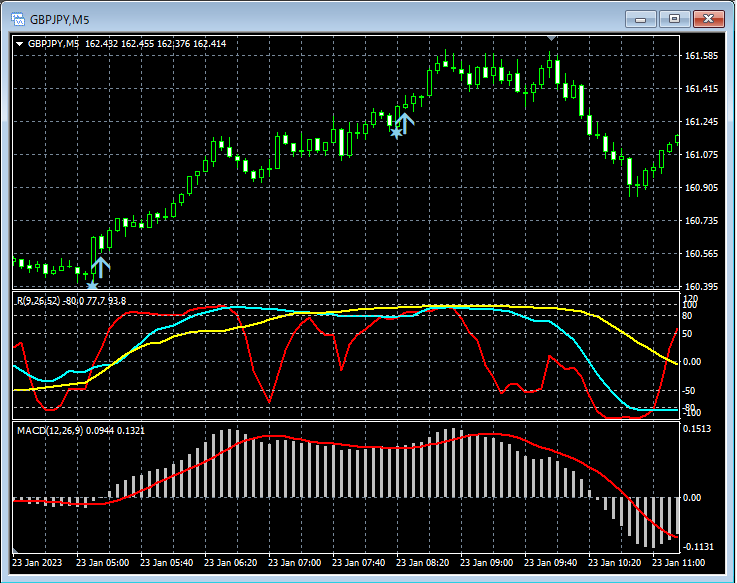Viewport: 737px width, 583px height.
Task: Click the 161.075 price scale label
Action: point(701,155)
